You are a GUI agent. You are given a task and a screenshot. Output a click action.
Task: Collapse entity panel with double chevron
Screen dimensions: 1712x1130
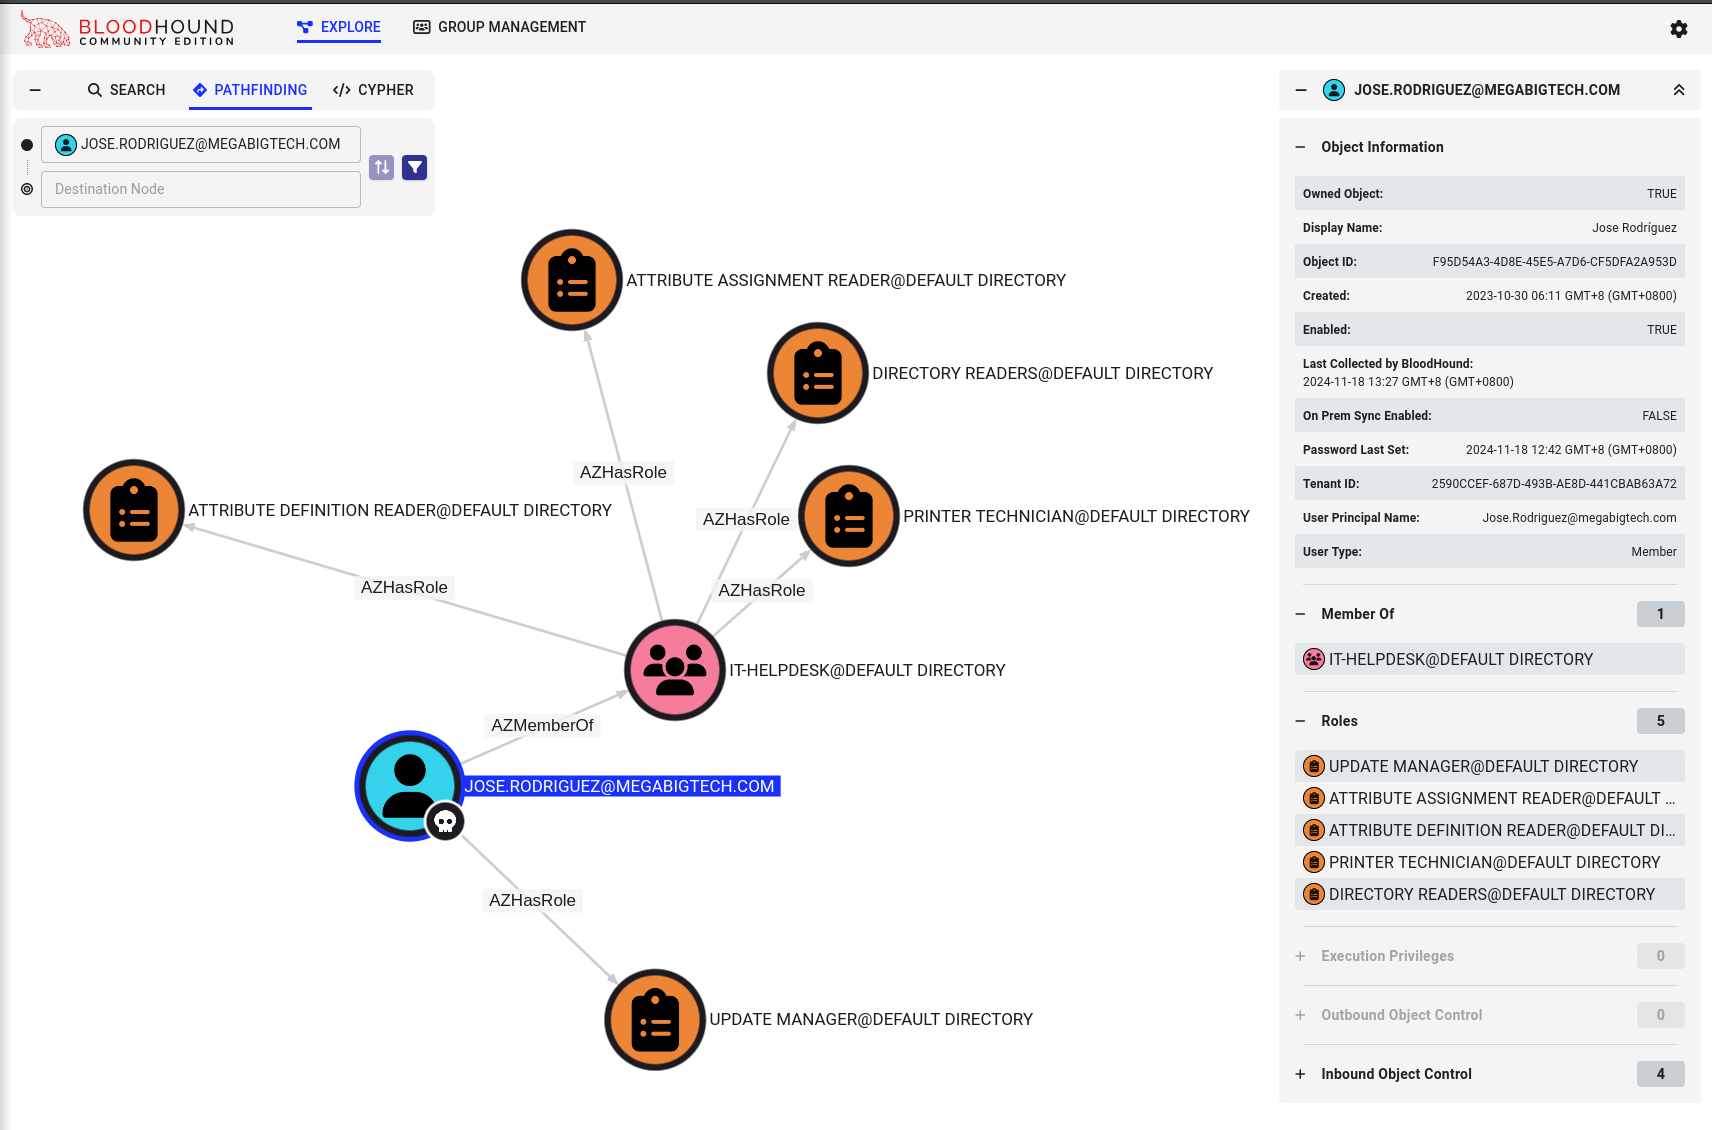[x=1678, y=90]
